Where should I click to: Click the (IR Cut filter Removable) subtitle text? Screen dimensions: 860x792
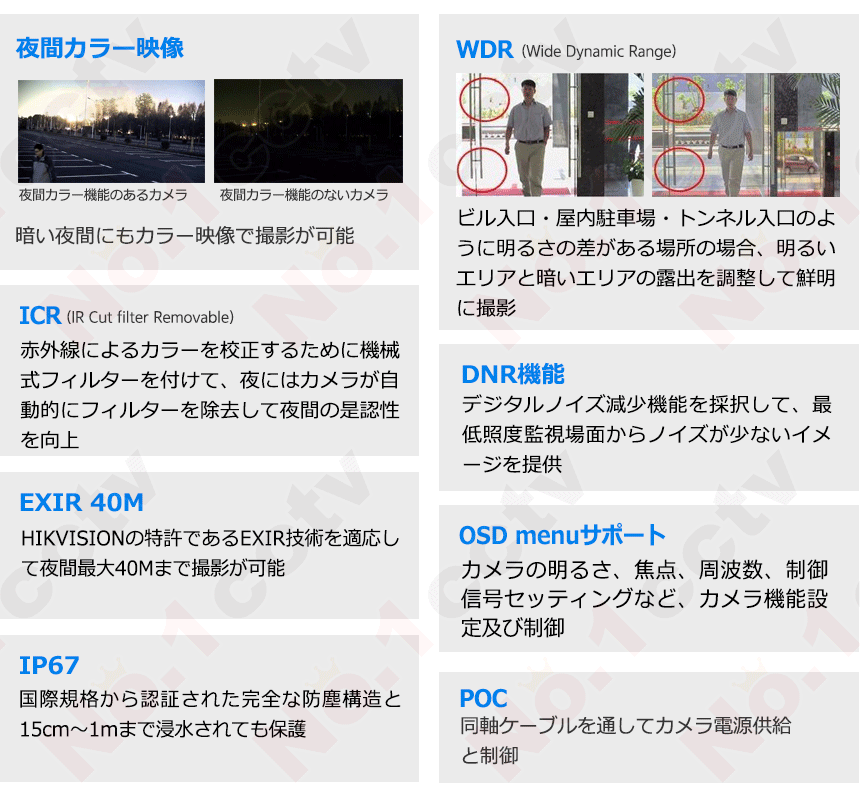tap(150, 318)
